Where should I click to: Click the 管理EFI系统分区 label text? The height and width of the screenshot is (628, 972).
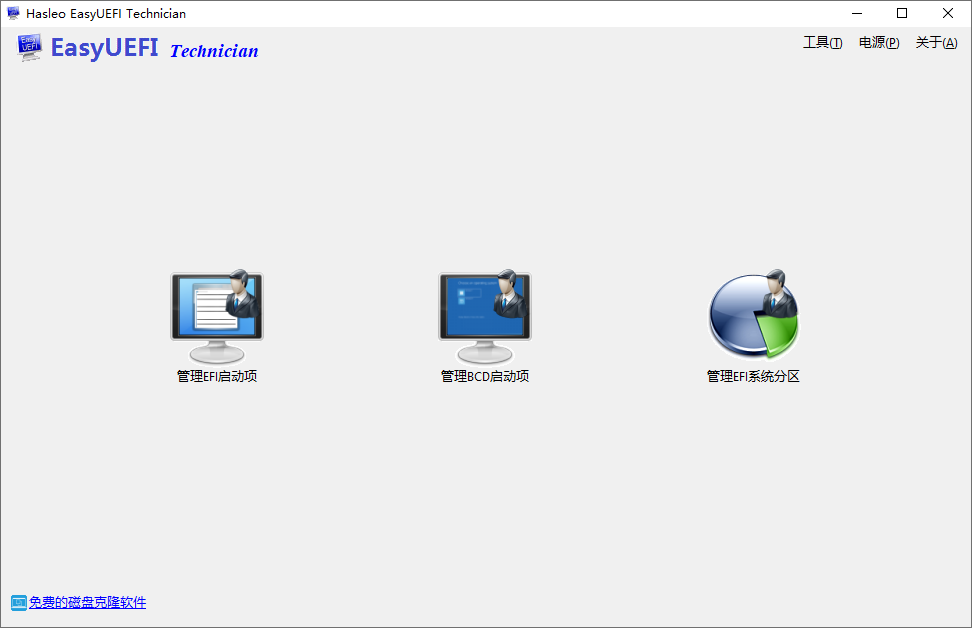click(x=753, y=376)
